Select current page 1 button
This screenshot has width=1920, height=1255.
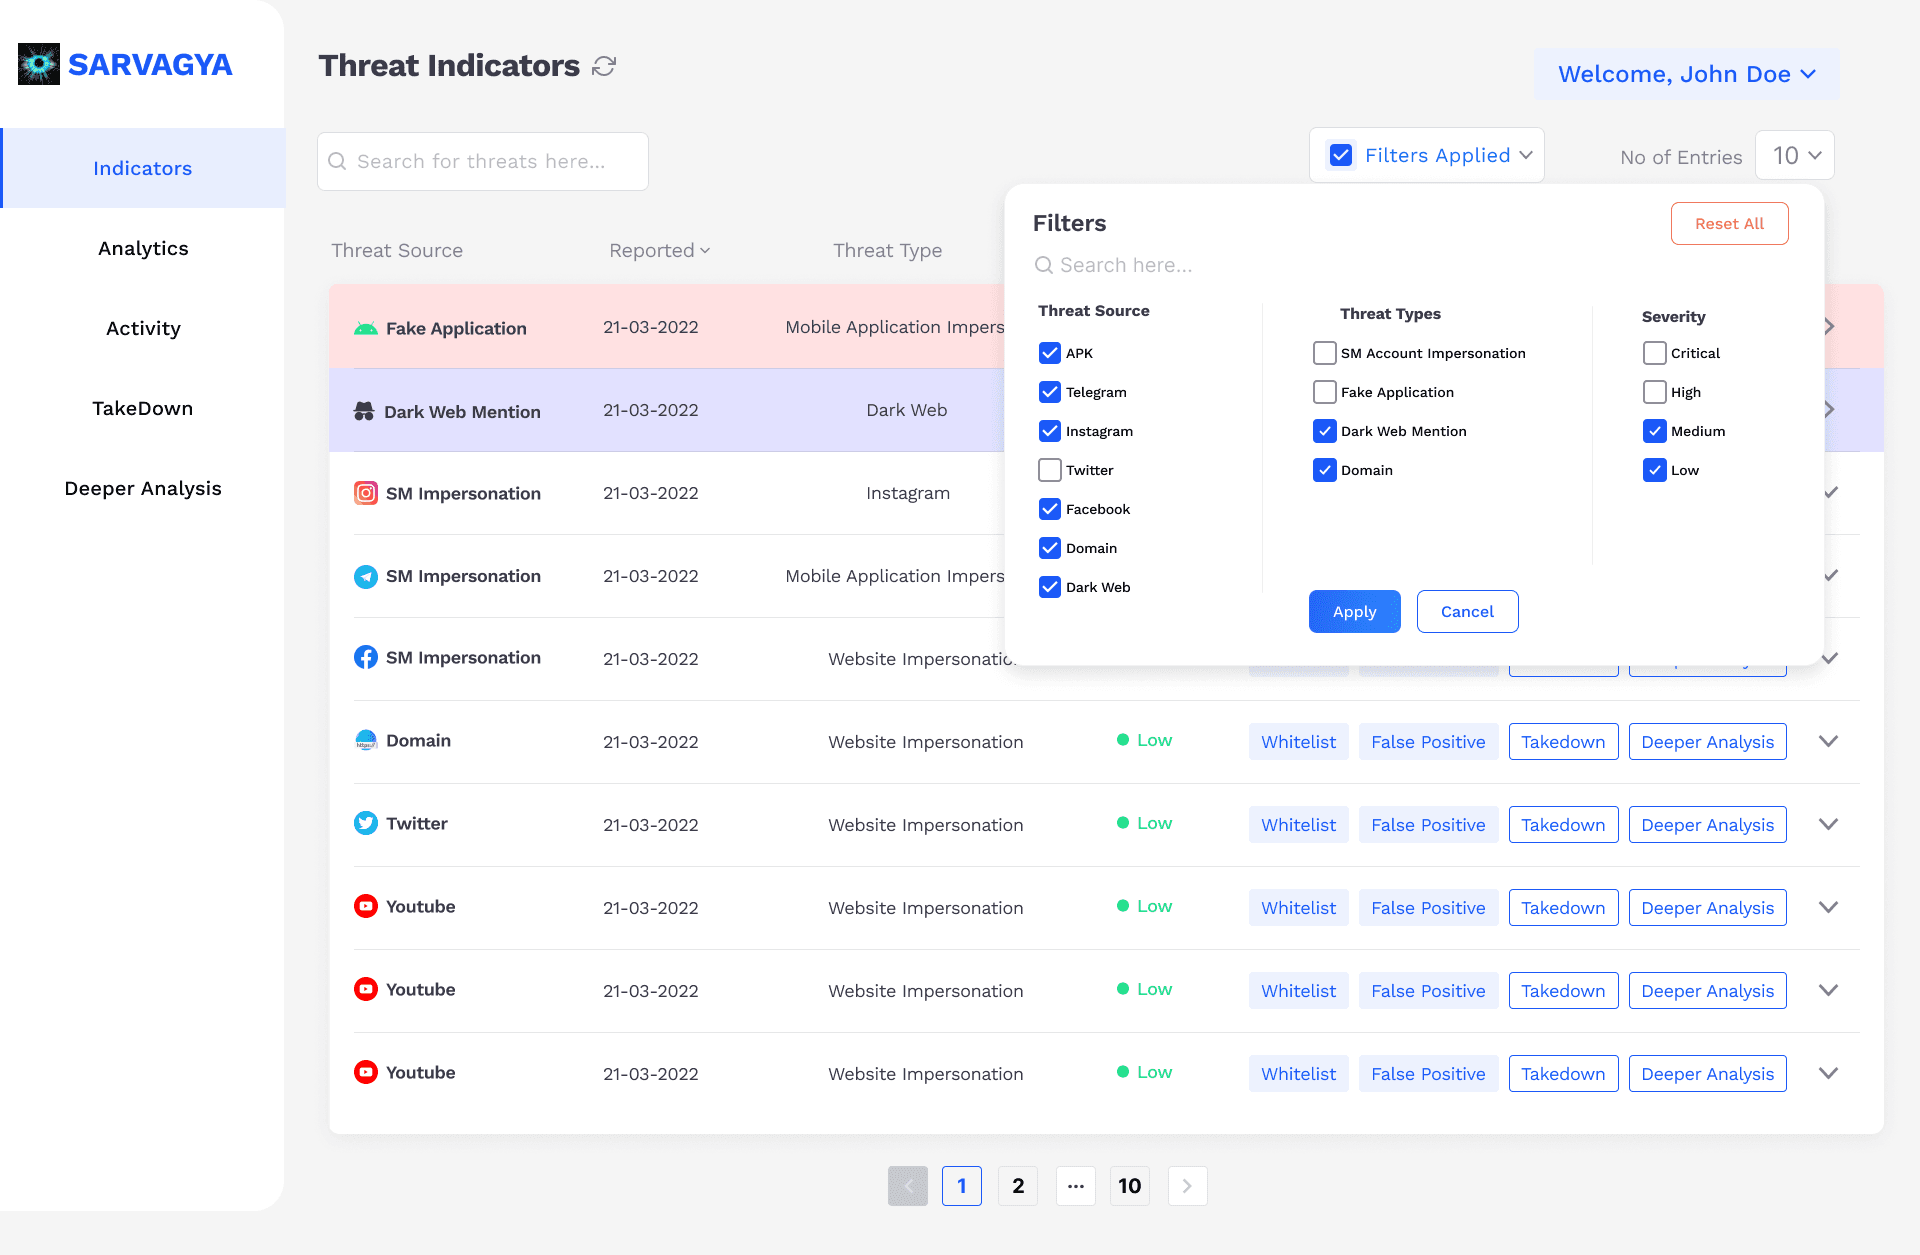962,1186
